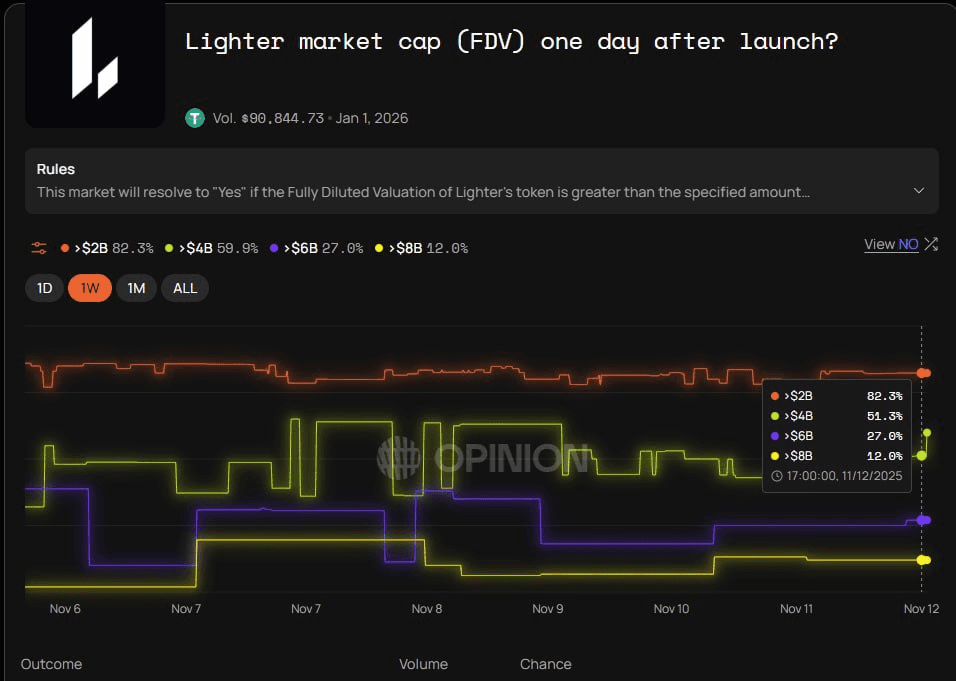The width and height of the screenshot is (956, 681).
Task: Click the Nov 9 label on time axis
Action: click(x=548, y=608)
